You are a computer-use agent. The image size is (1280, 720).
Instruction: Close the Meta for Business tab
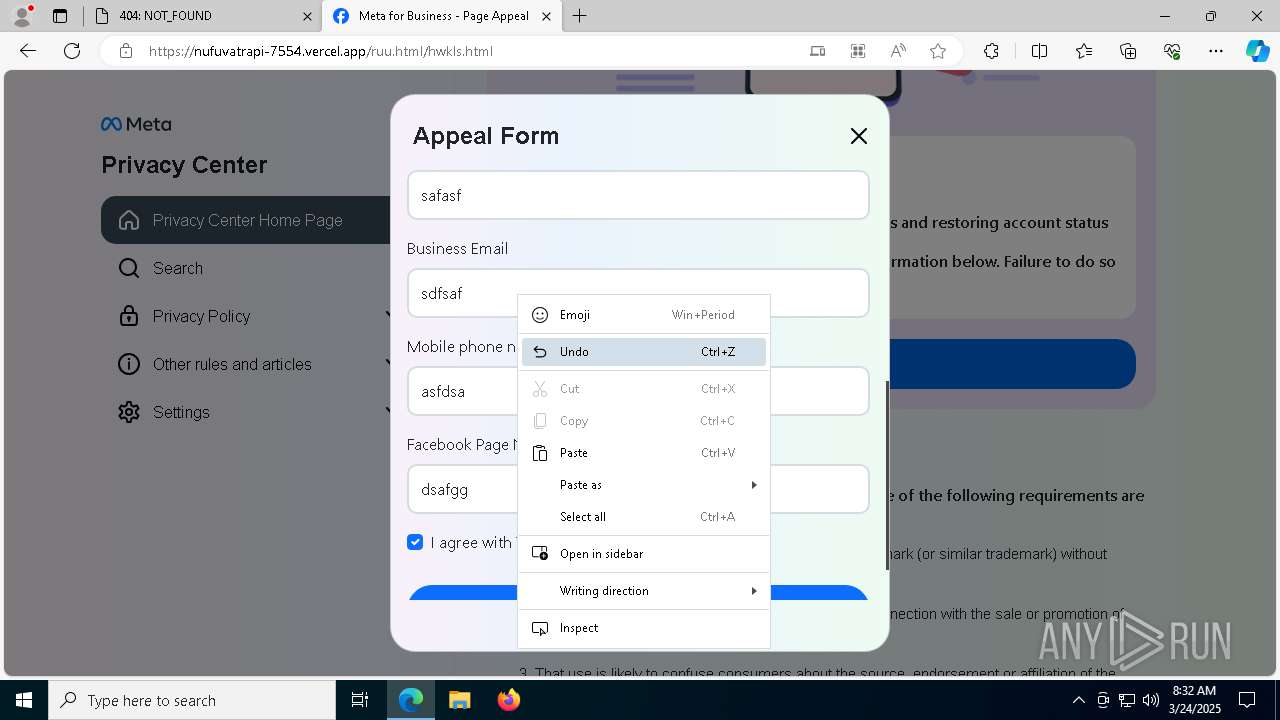tap(546, 16)
